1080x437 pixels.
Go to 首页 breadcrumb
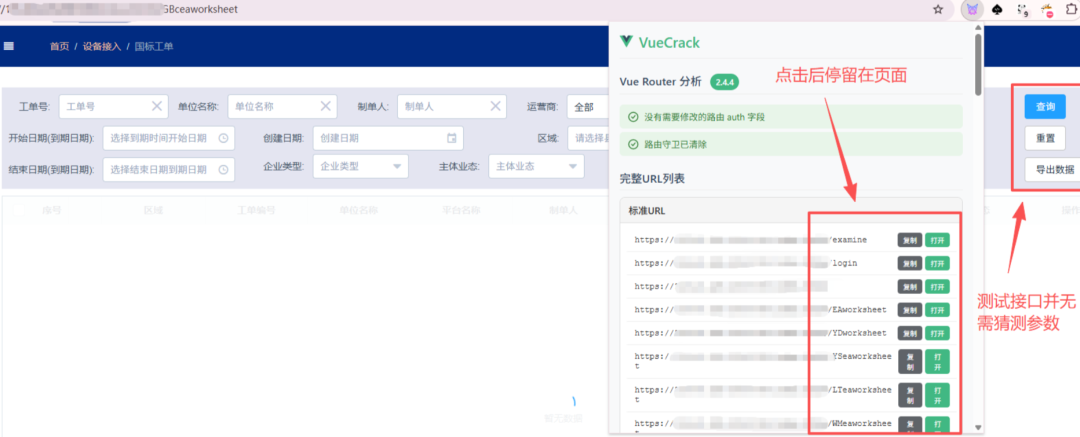point(59,46)
